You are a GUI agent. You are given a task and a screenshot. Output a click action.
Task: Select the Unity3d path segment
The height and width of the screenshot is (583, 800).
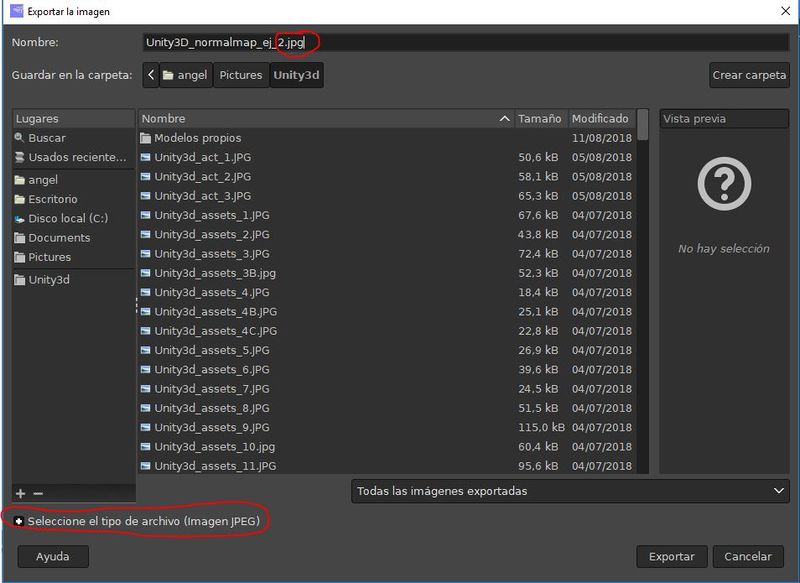[x=296, y=75]
